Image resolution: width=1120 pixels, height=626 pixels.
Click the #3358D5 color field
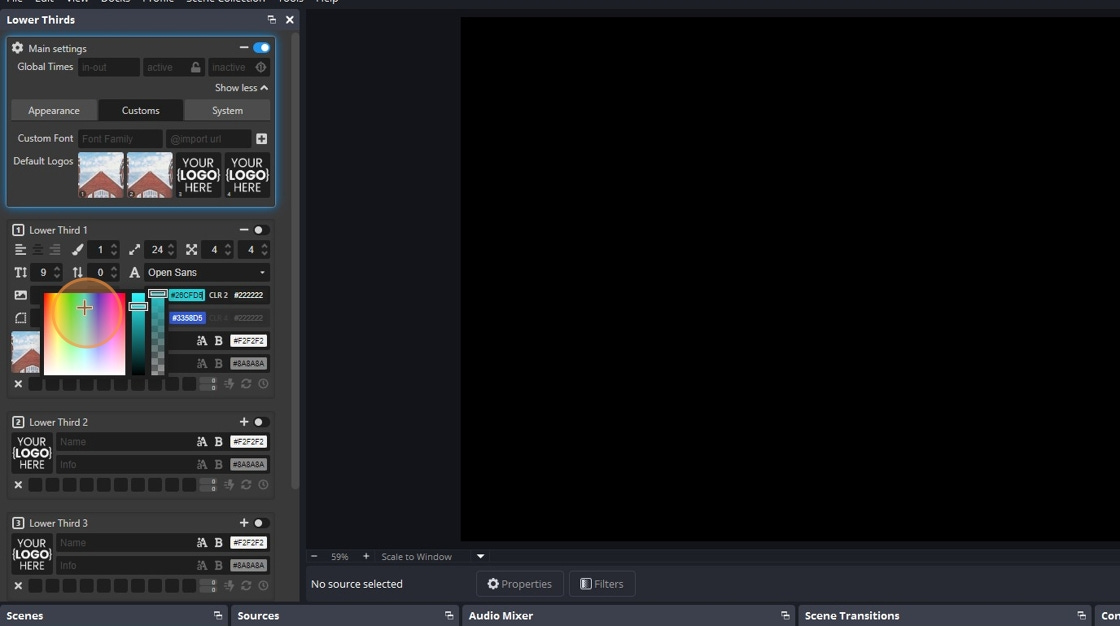pyautogui.click(x=187, y=318)
